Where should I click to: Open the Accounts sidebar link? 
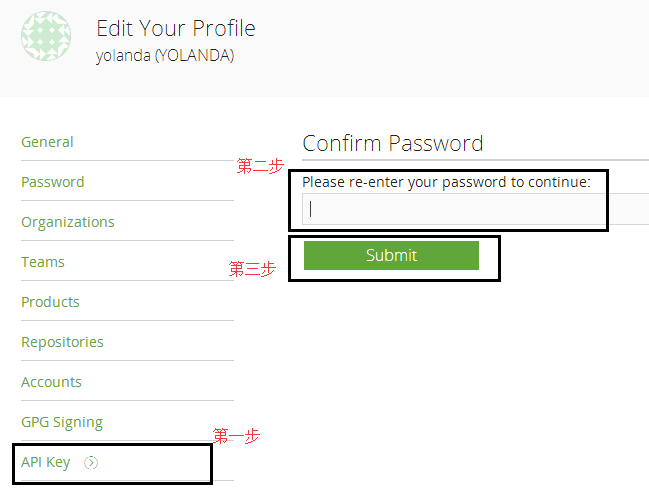point(51,382)
